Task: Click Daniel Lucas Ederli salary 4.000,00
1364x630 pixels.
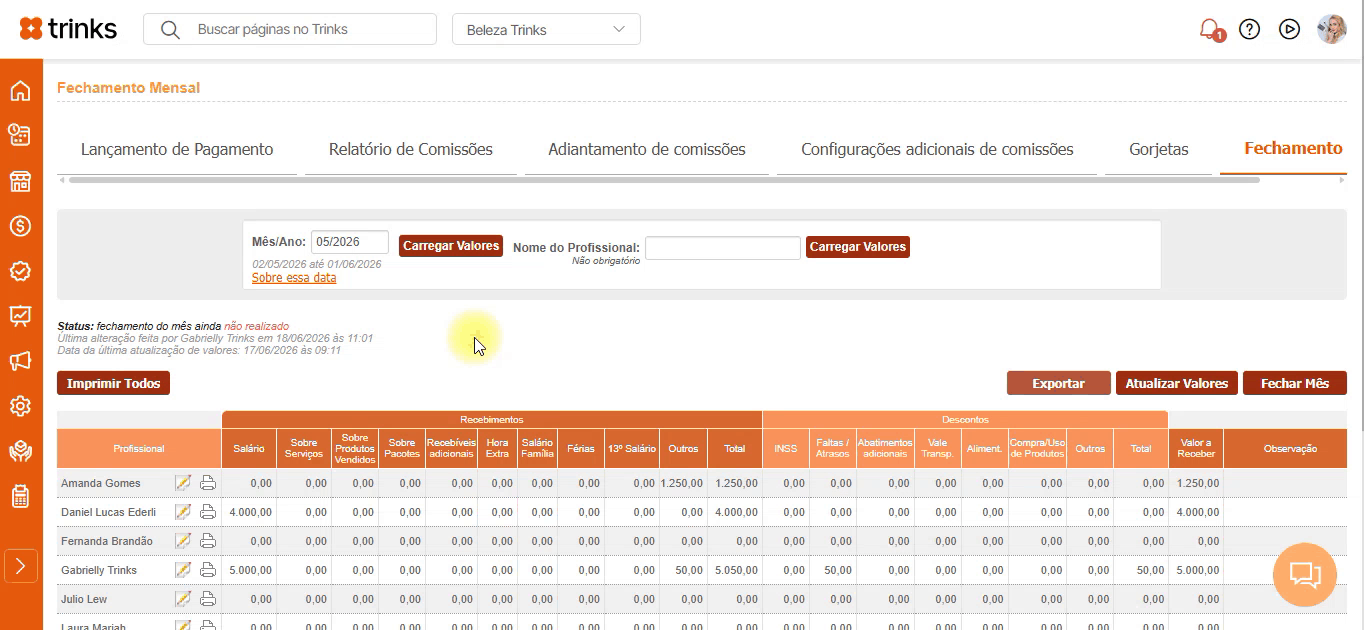Action: click(x=251, y=512)
